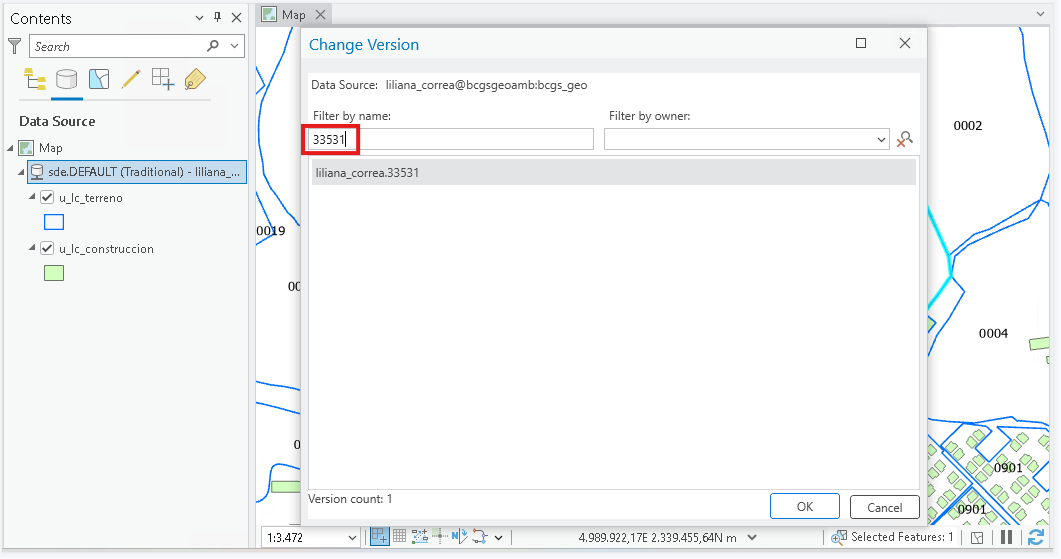Select the List By Data Source cylinder icon
Viewport: 1061px width, 559px height.
66,79
